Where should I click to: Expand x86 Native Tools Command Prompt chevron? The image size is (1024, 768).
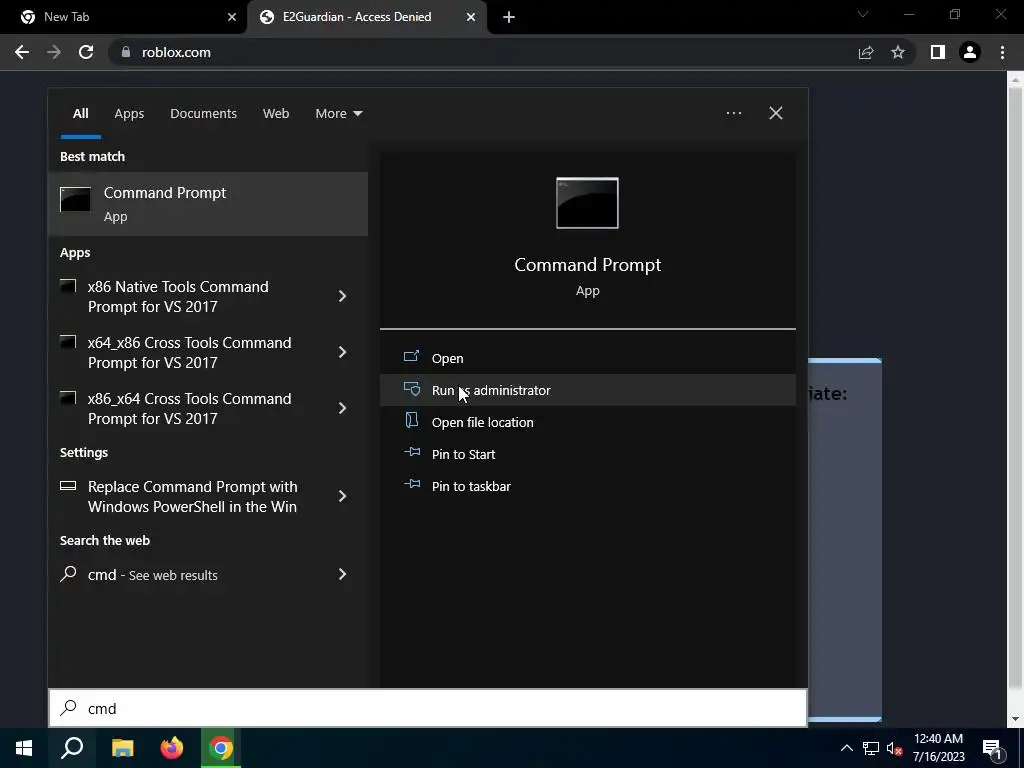342,296
